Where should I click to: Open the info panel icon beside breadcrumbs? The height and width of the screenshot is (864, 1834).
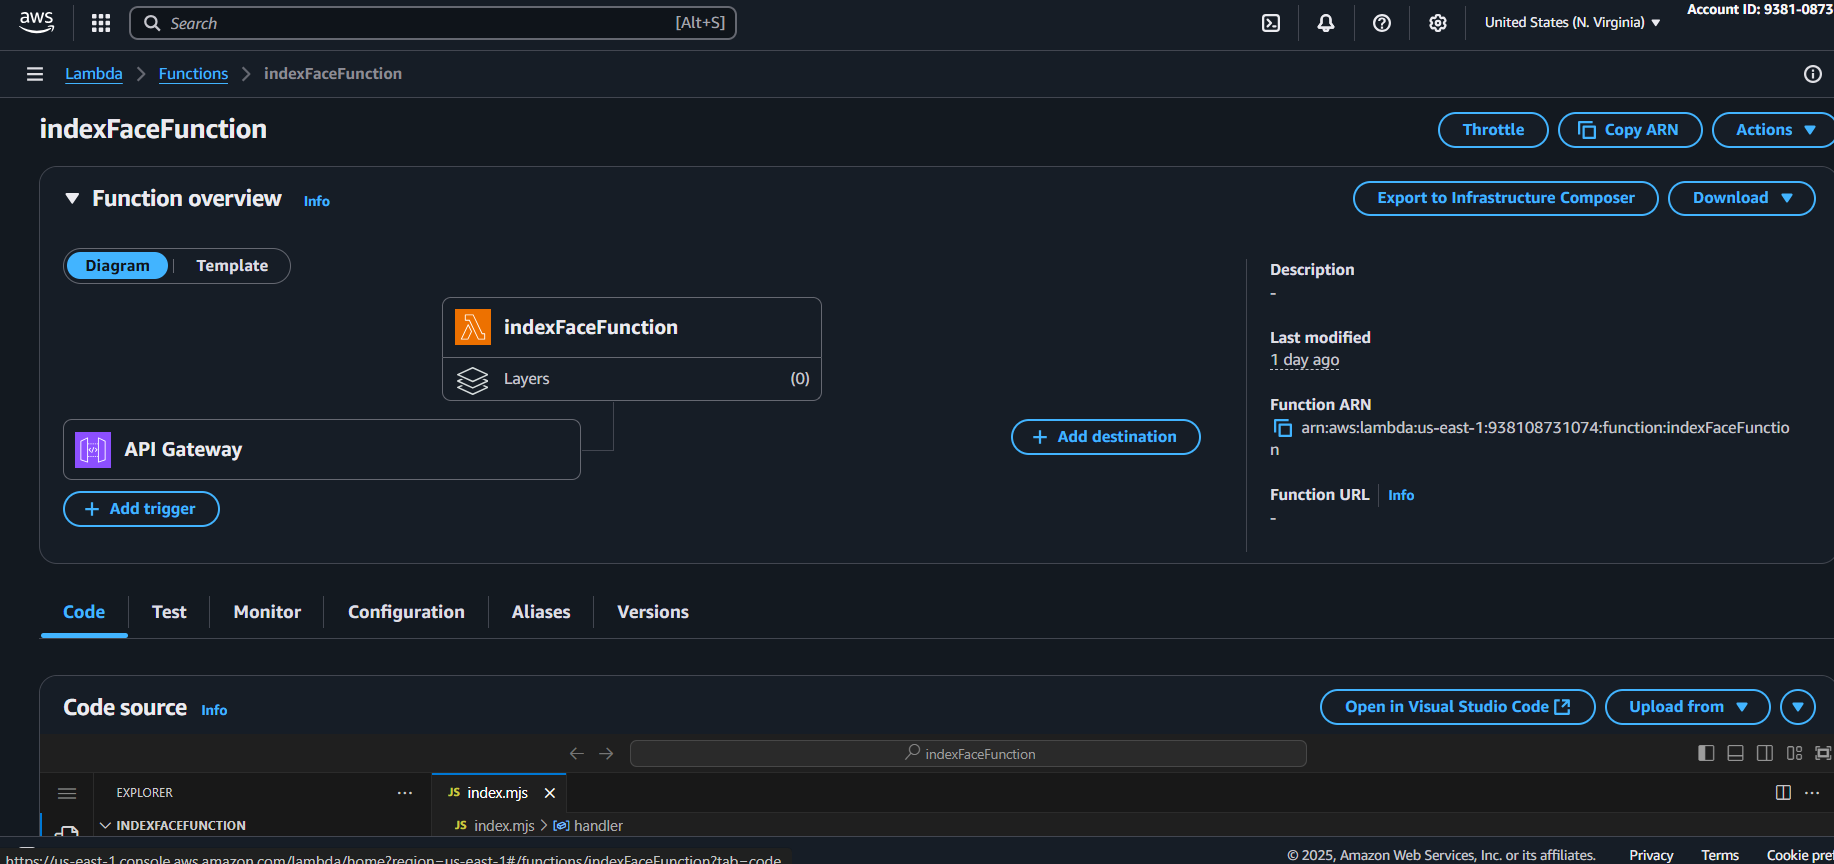coord(1813,74)
